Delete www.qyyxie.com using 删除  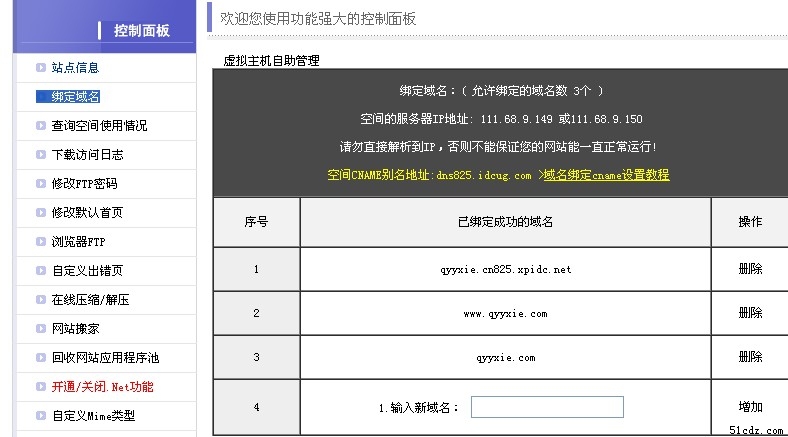click(750, 313)
